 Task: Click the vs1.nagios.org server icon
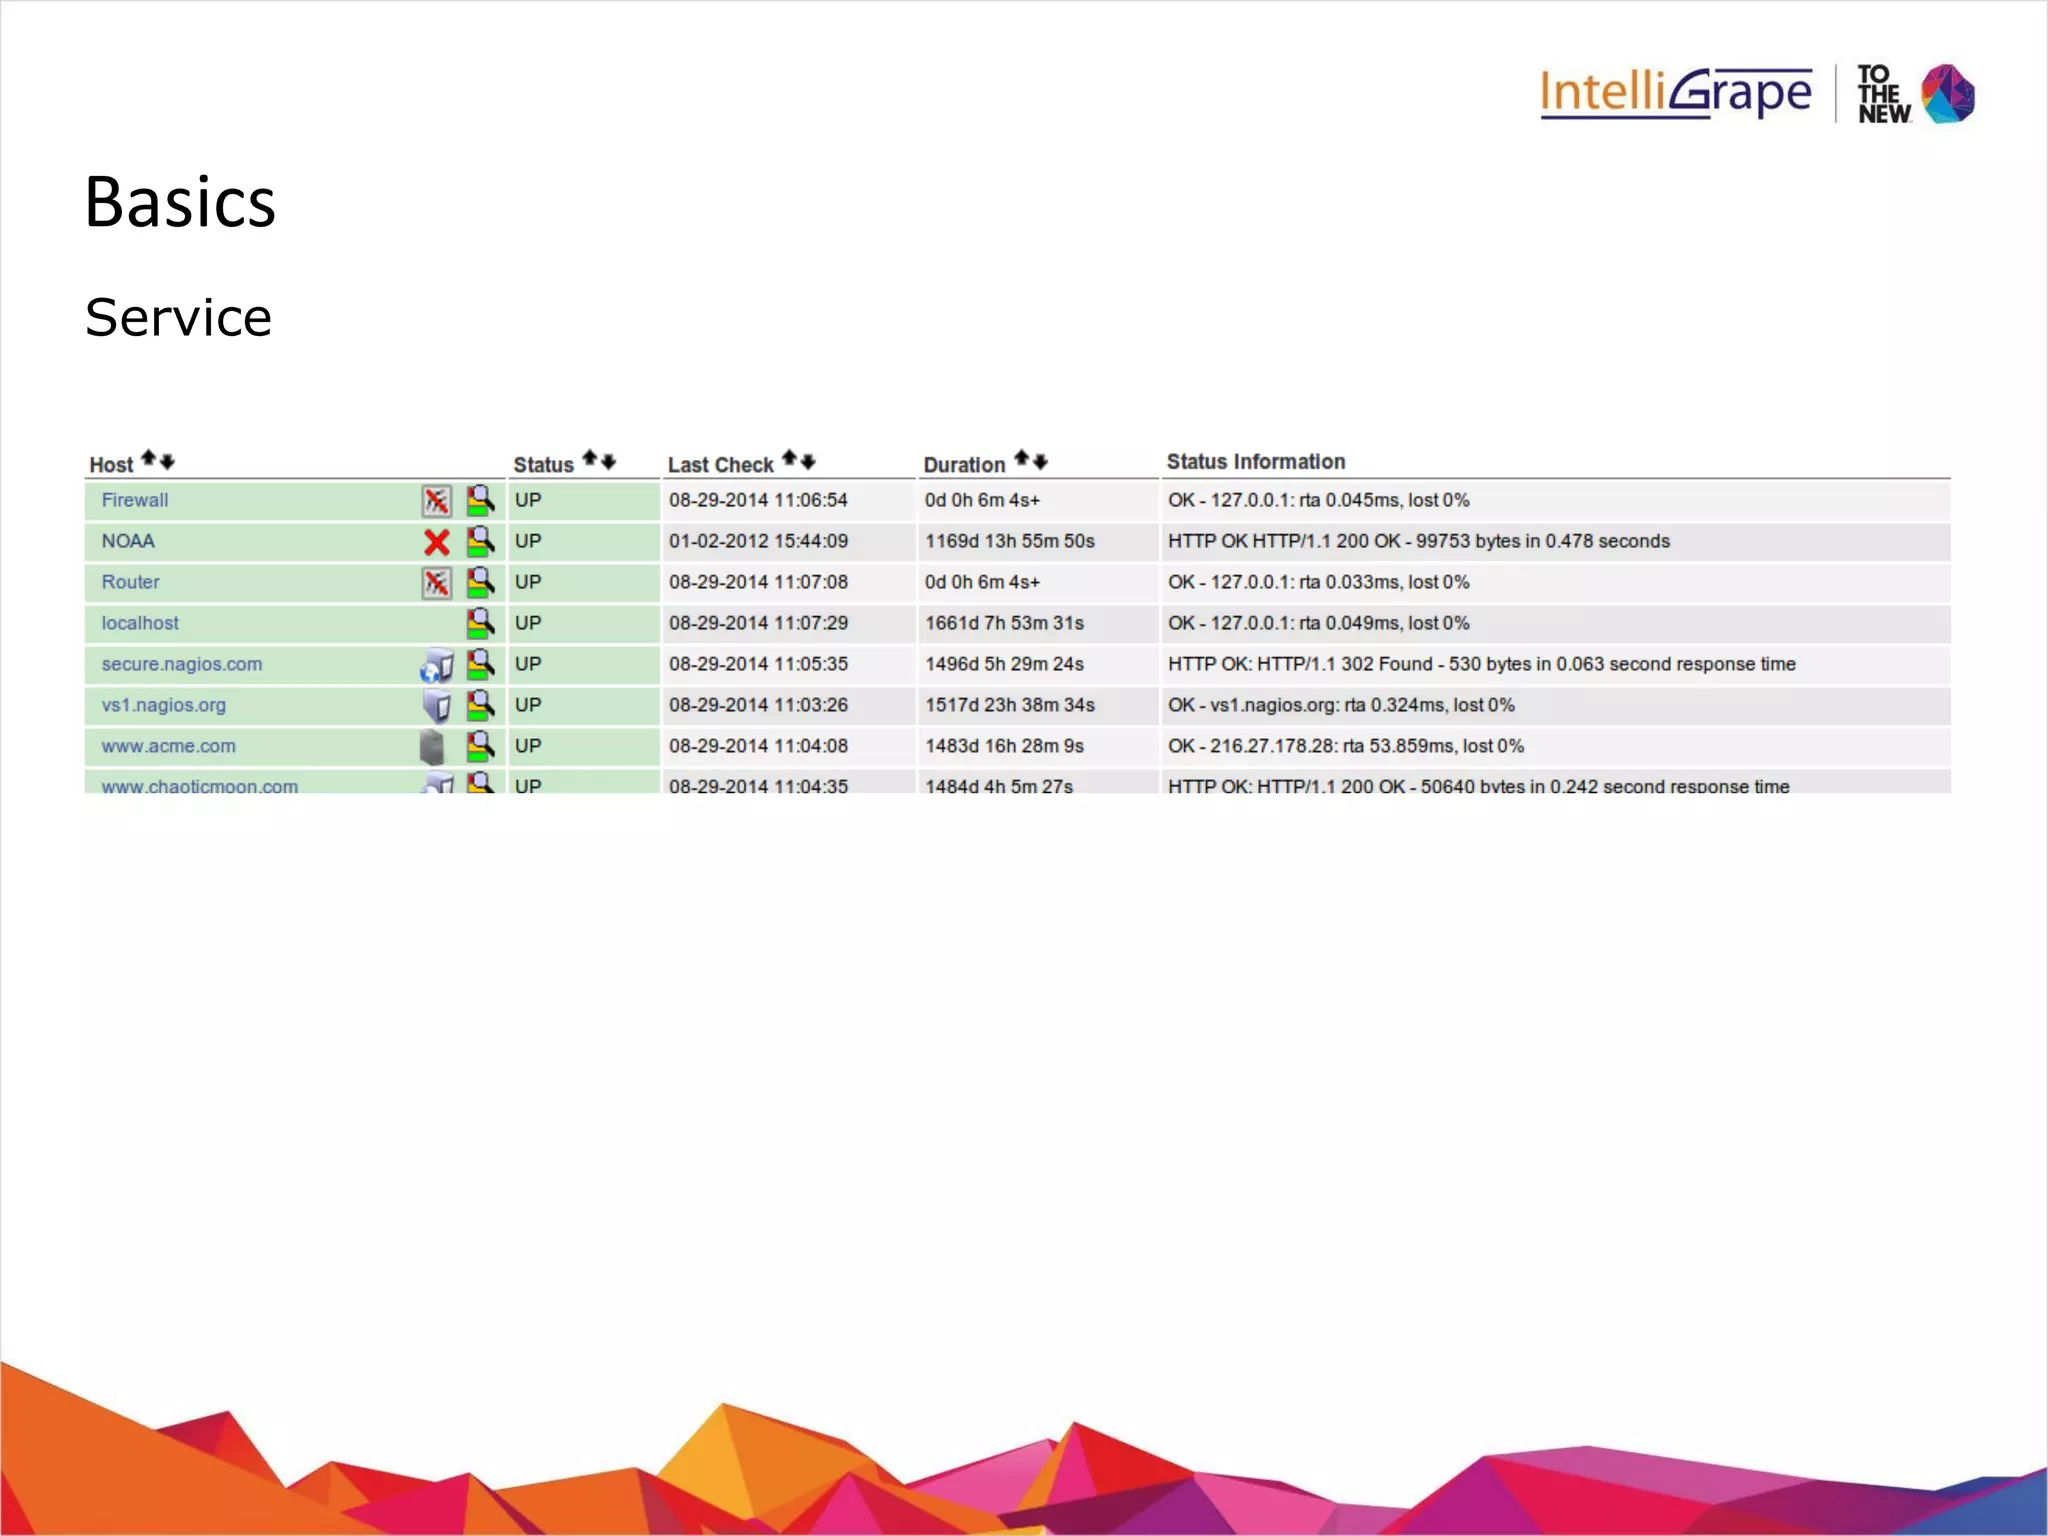pos(437,706)
